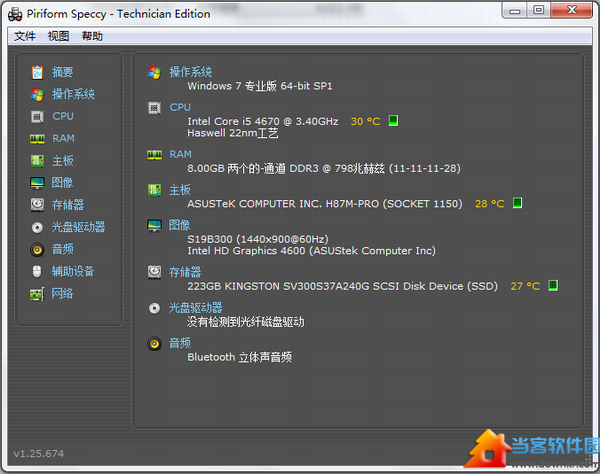Go to 操作系统 section in sidebar
The image size is (600, 474).
73,94
